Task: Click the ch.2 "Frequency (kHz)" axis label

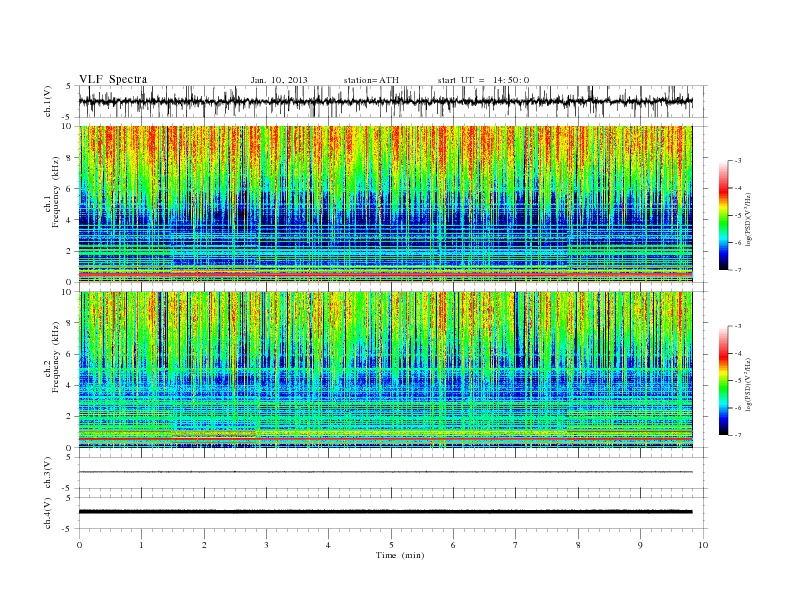Action: pyautogui.click(x=56, y=357)
